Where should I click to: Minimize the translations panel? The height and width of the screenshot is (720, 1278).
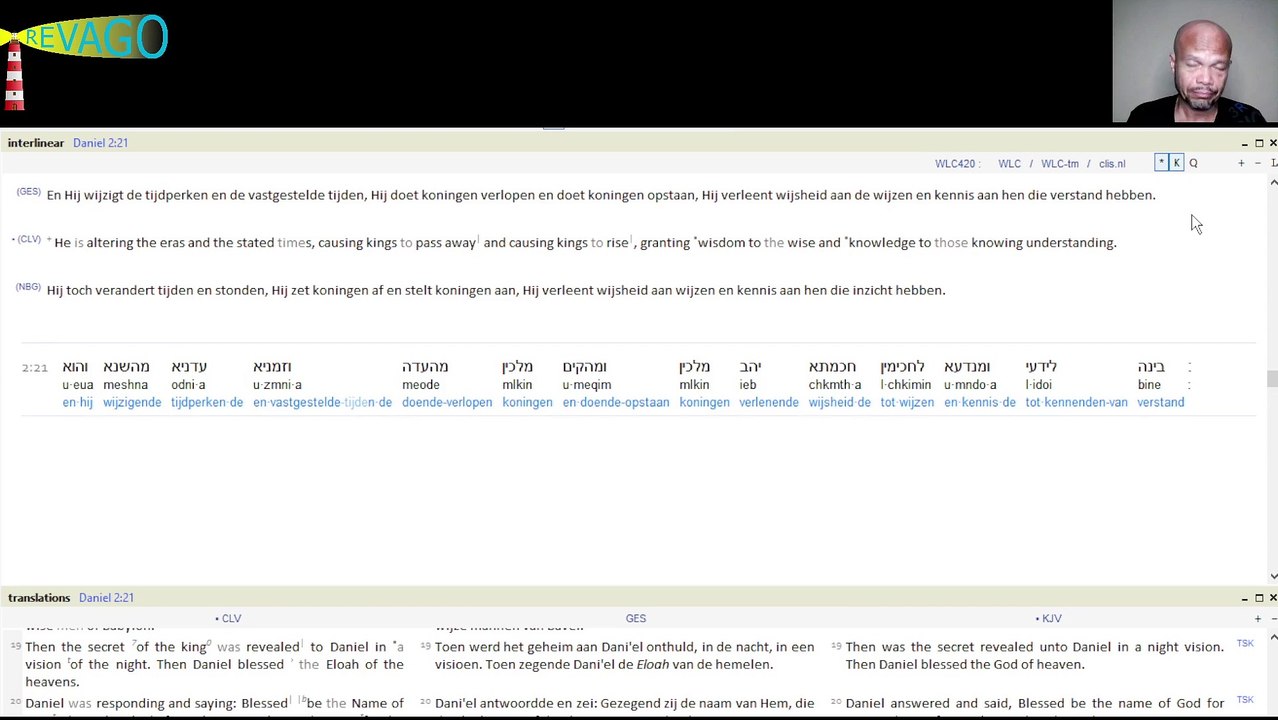point(1244,598)
